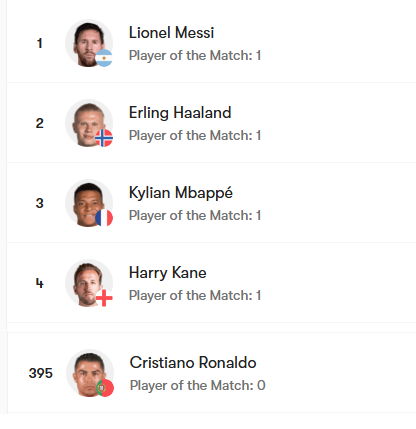Screen dimensions: 416x429
Task: Select Ronaldo's Player of the Match: 0 text
Action: [198, 385]
